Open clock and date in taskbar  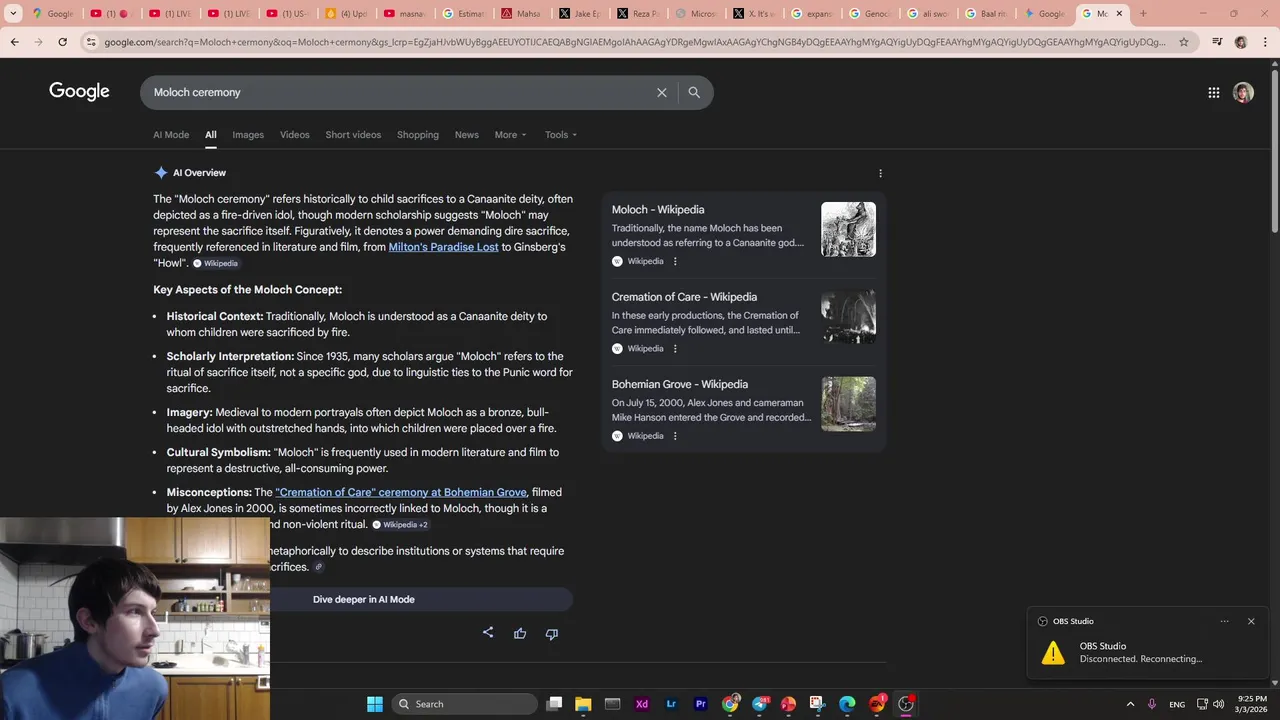(1252, 704)
